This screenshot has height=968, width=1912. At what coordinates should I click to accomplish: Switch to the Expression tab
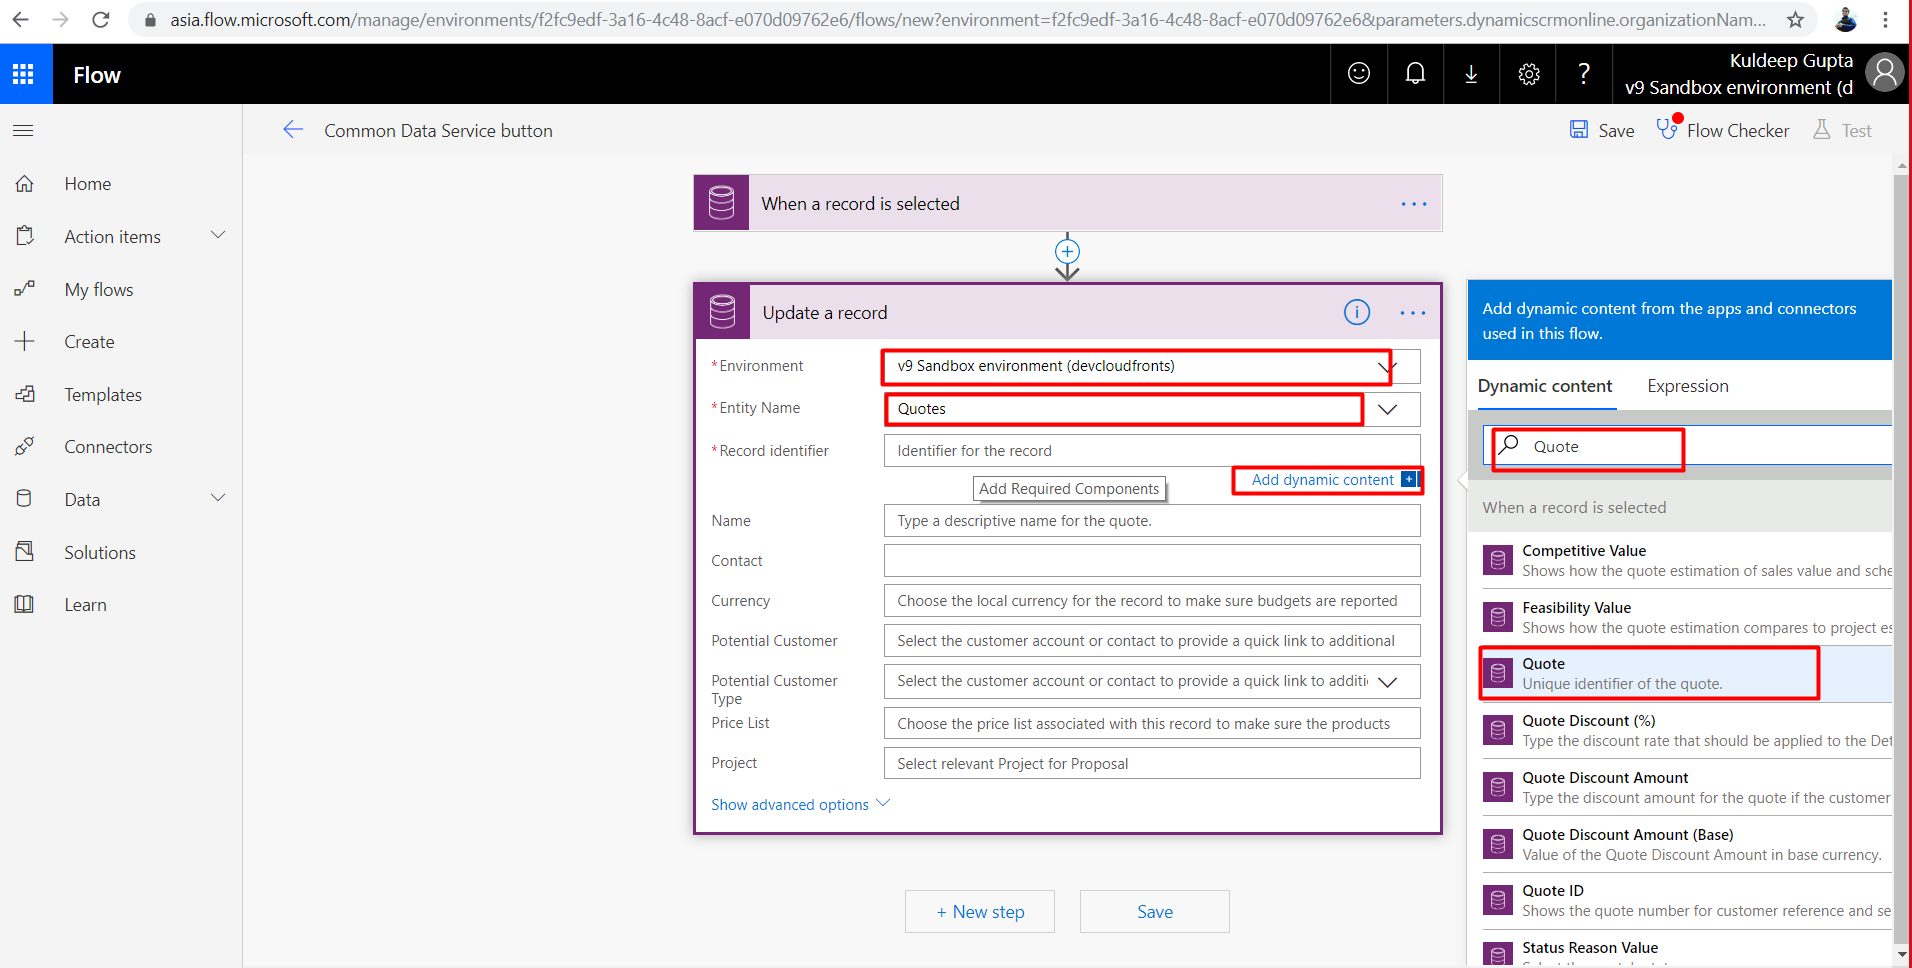pyautogui.click(x=1687, y=386)
